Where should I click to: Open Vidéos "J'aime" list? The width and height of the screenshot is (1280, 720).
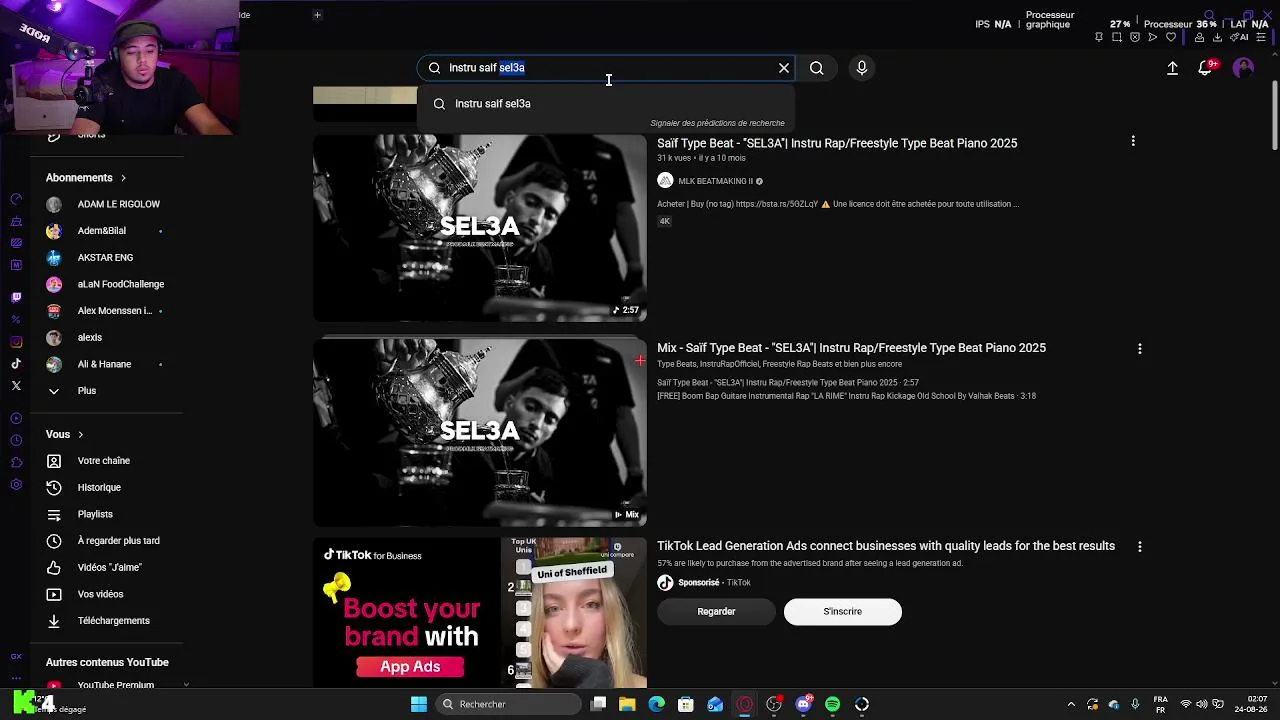tap(108, 567)
